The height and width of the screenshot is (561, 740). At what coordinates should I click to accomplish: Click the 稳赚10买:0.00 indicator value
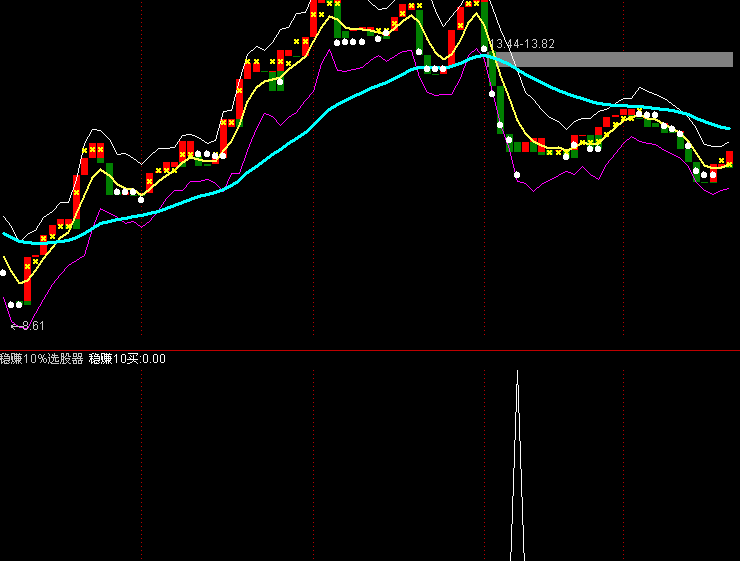tap(127, 359)
